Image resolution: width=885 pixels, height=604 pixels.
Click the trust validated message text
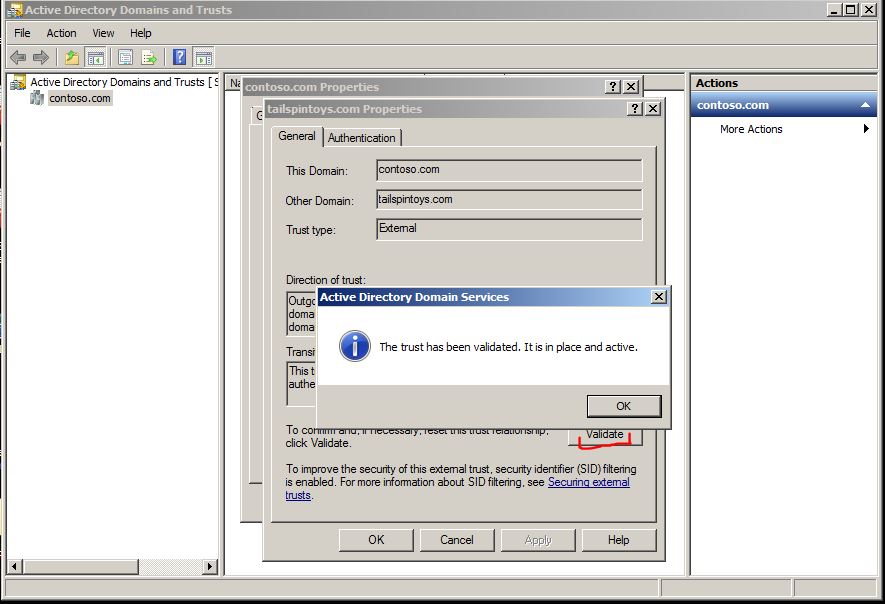[508, 347]
